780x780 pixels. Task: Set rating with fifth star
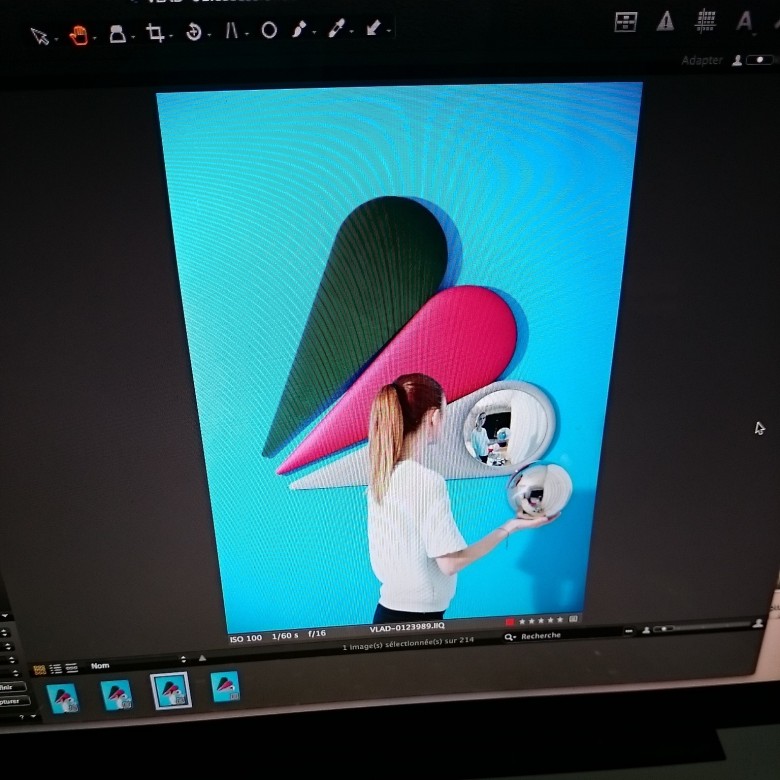point(560,620)
